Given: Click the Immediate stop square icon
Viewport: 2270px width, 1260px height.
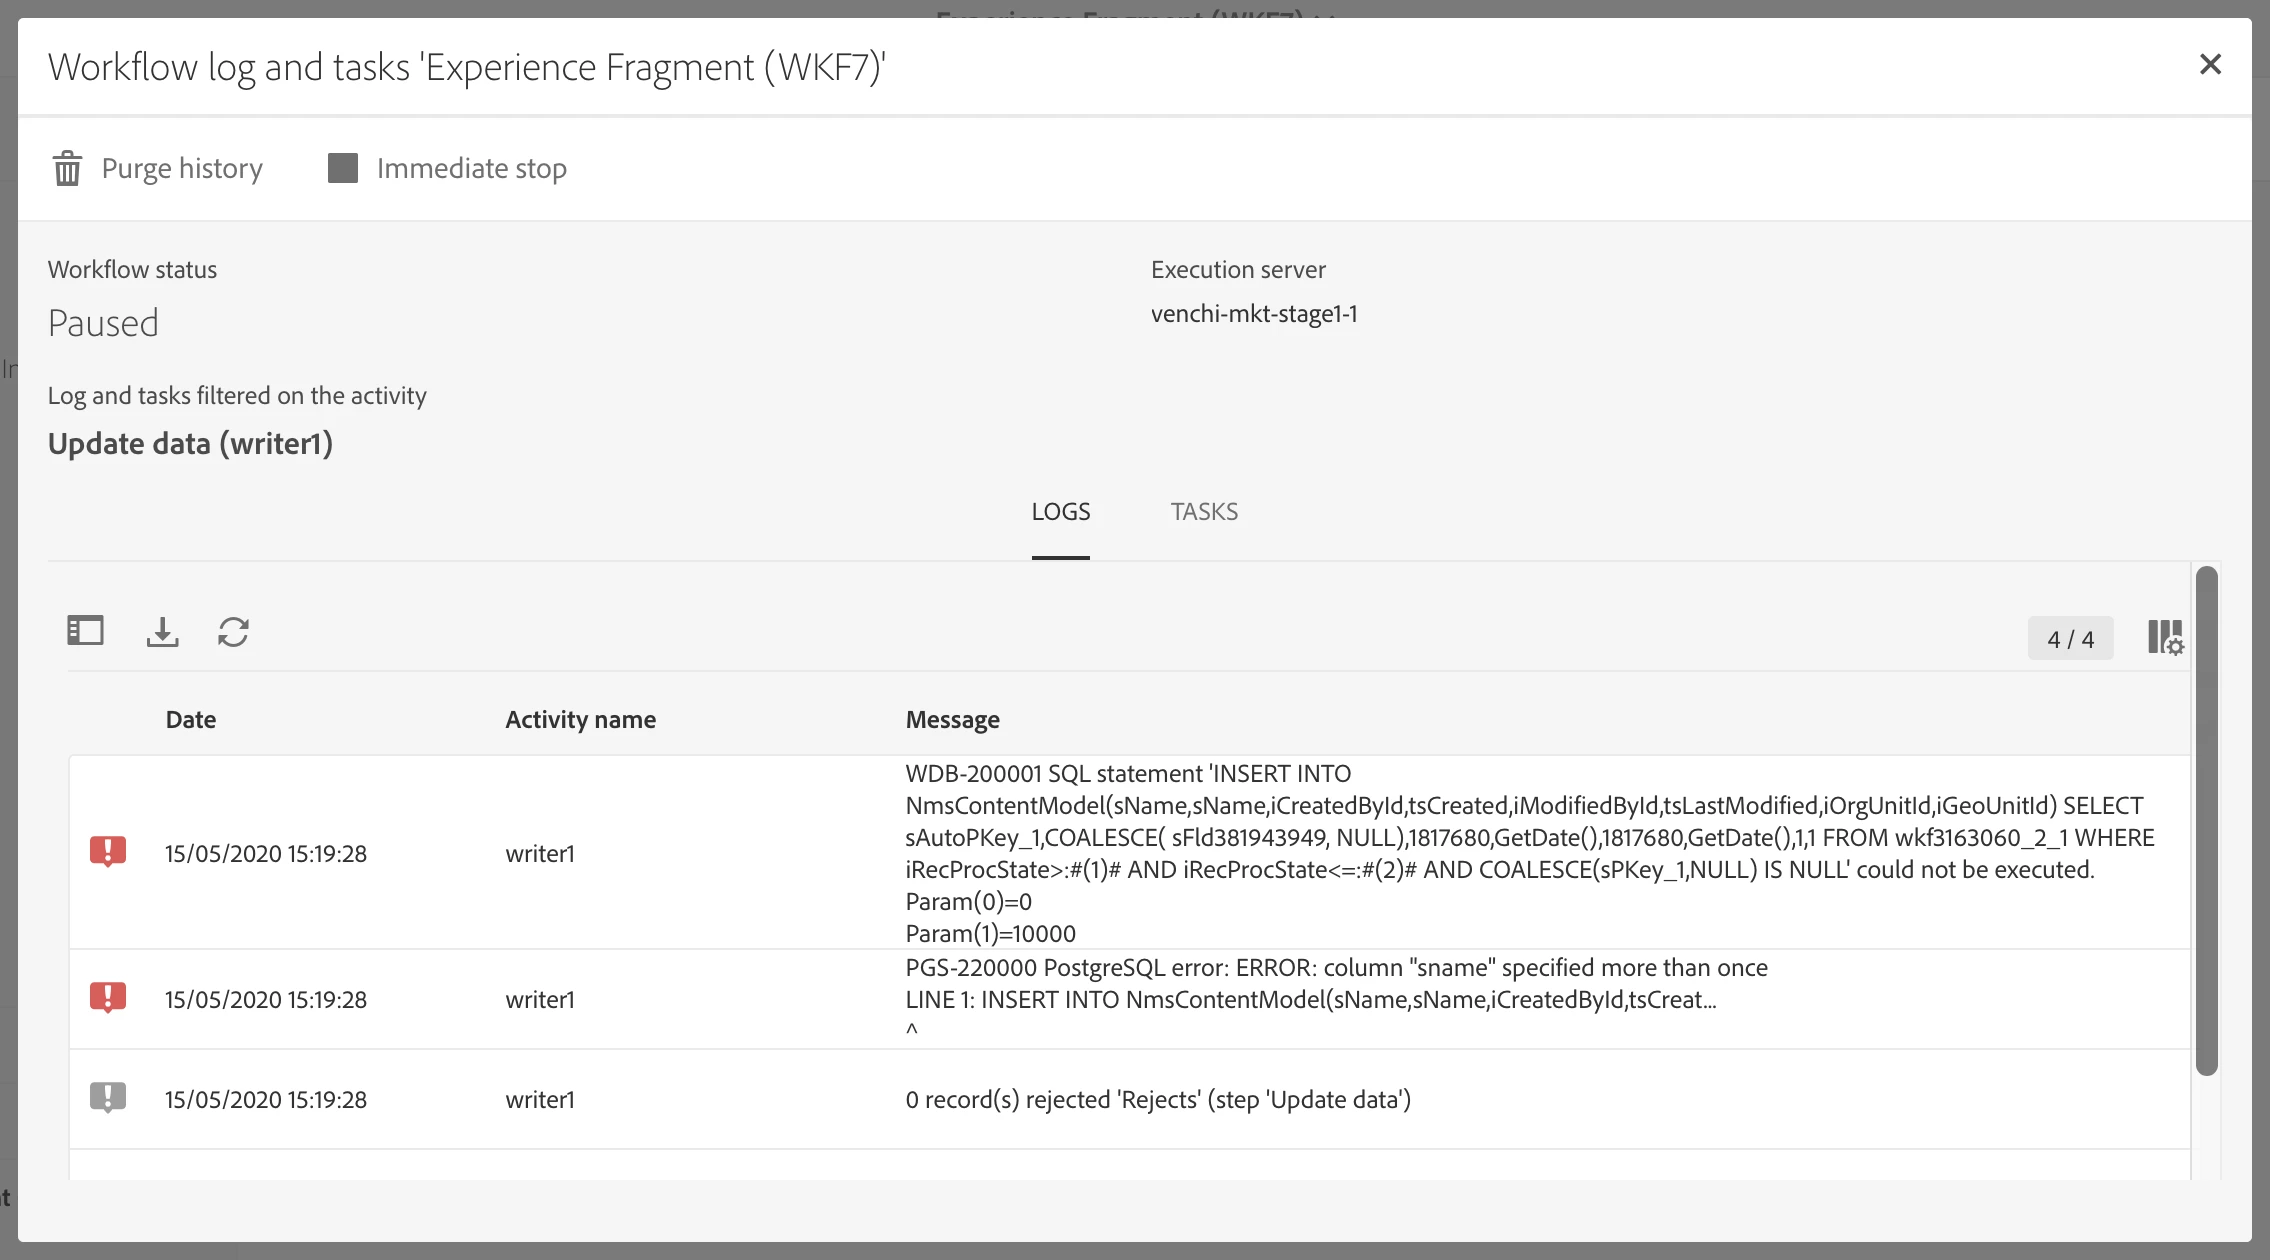Looking at the screenshot, I should click(343, 168).
